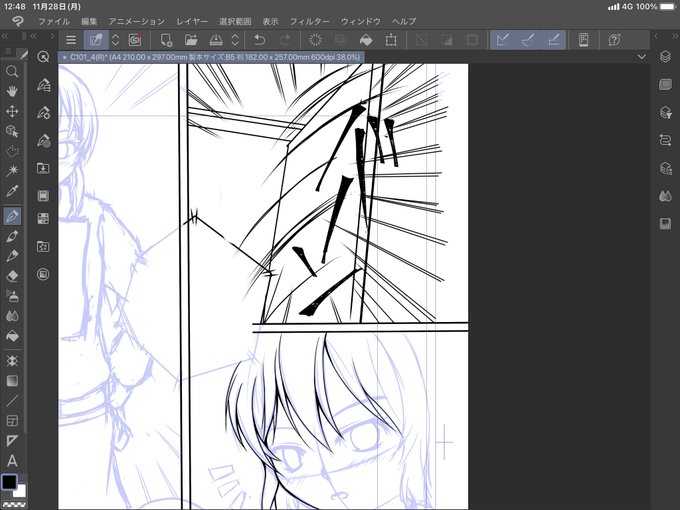Undo the last stroke
The image size is (680, 510).
[259, 40]
